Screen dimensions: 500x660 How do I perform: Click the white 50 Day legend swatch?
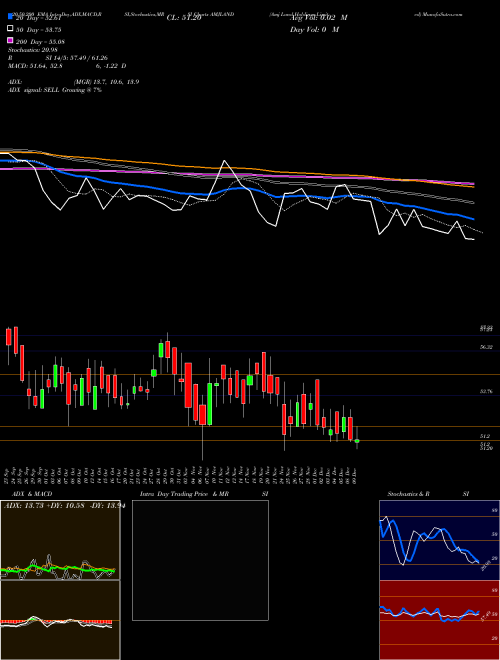pyautogui.click(x=11, y=29)
